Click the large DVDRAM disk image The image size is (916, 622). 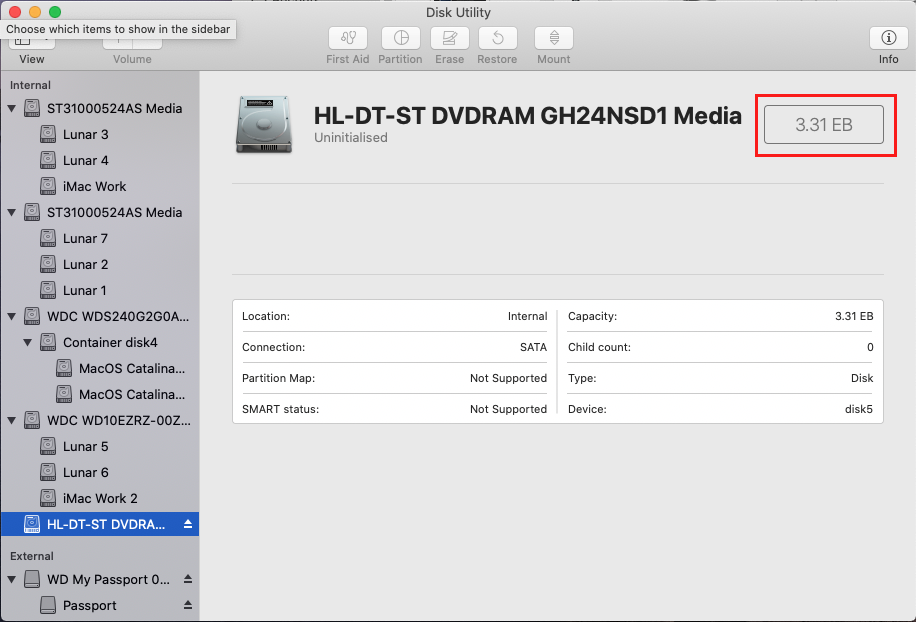pyautogui.click(x=263, y=125)
